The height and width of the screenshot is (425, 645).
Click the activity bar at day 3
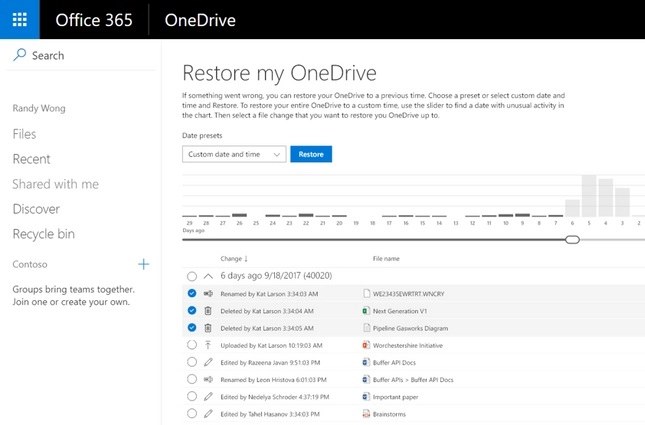pos(622,202)
